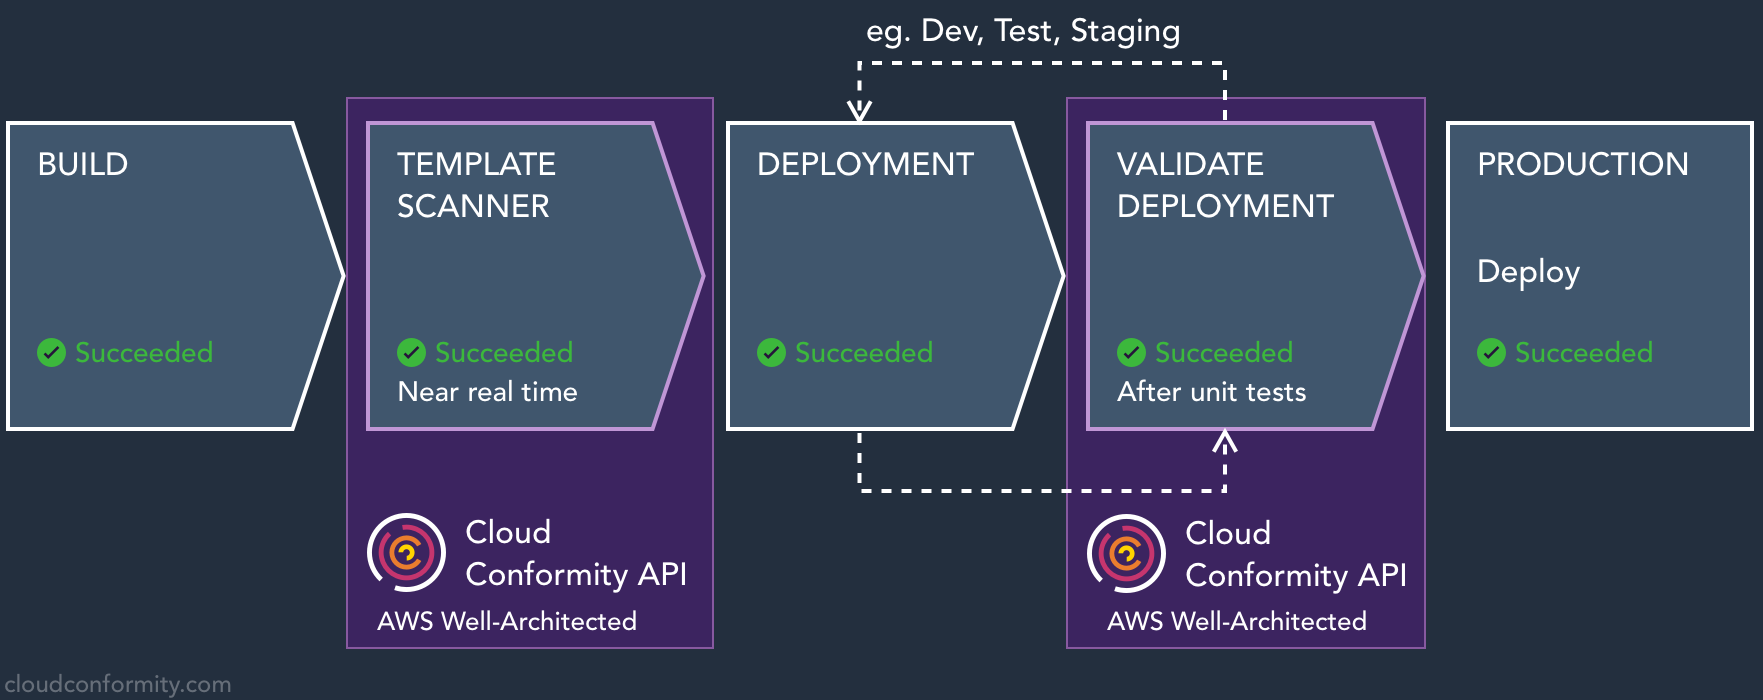The height and width of the screenshot is (700, 1763).
Task: Click 'AWS Well-Architected' under Template Scanner panel
Action: tap(507, 621)
